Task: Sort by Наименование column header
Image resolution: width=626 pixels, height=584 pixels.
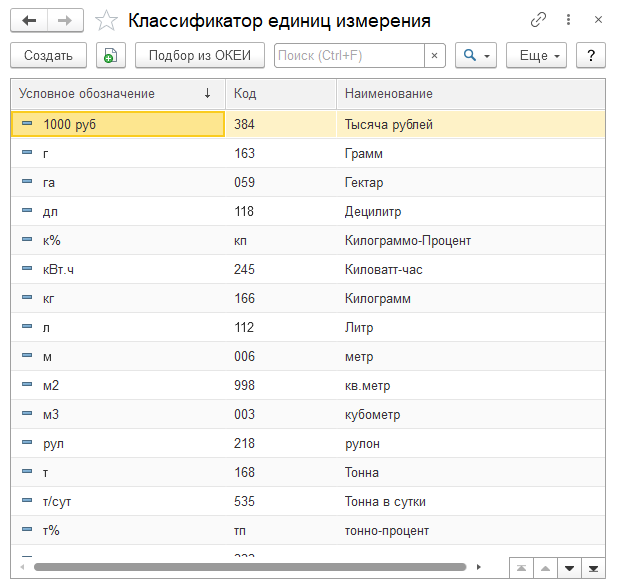Action: click(x=471, y=94)
